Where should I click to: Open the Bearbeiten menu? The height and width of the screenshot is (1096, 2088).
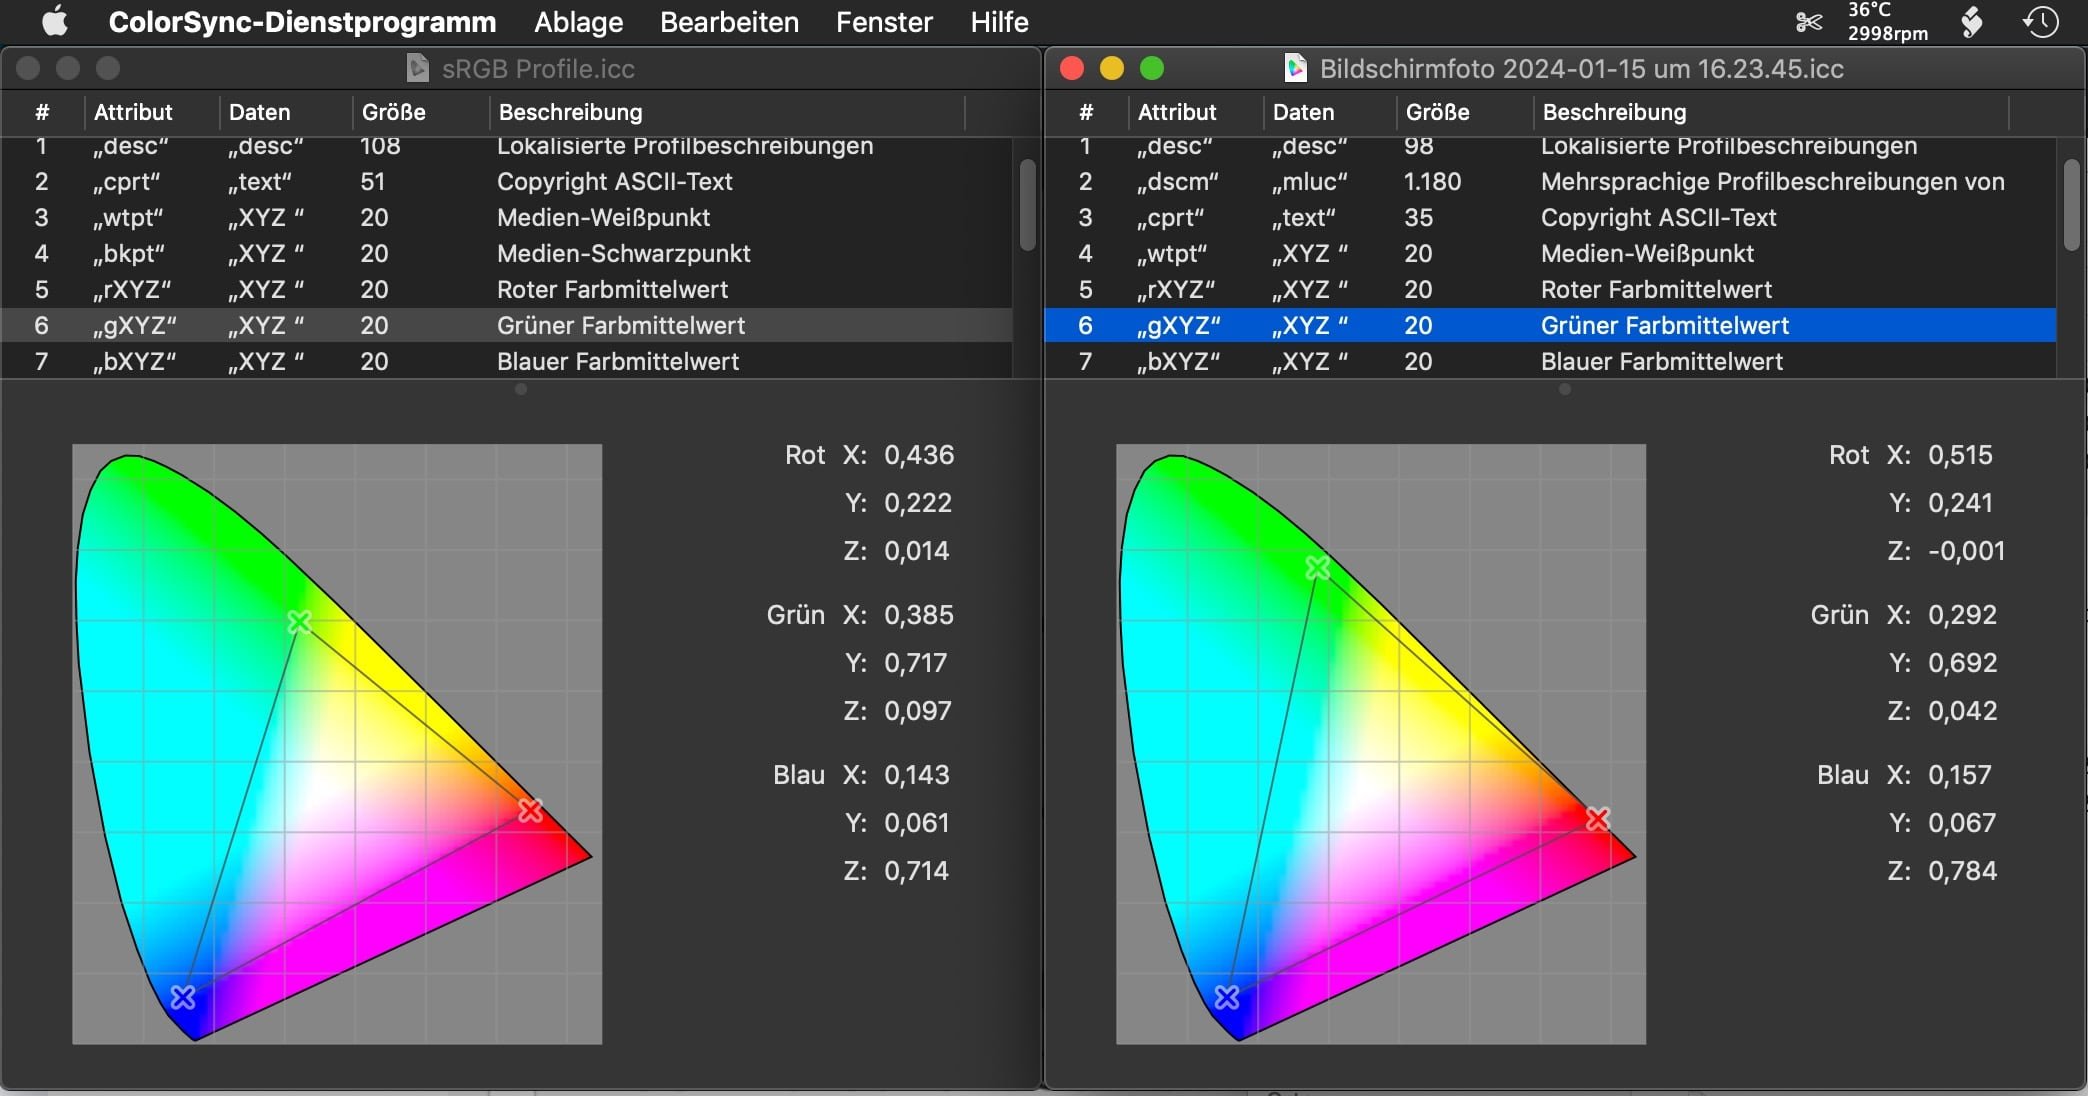click(x=729, y=22)
